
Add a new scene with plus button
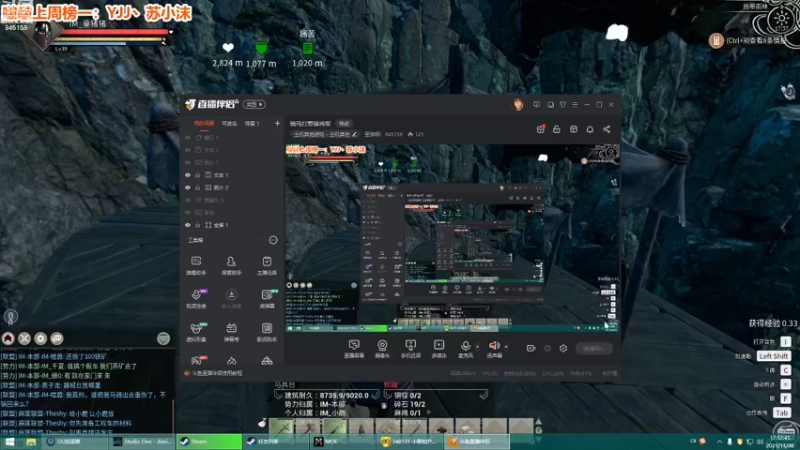pos(277,123)
